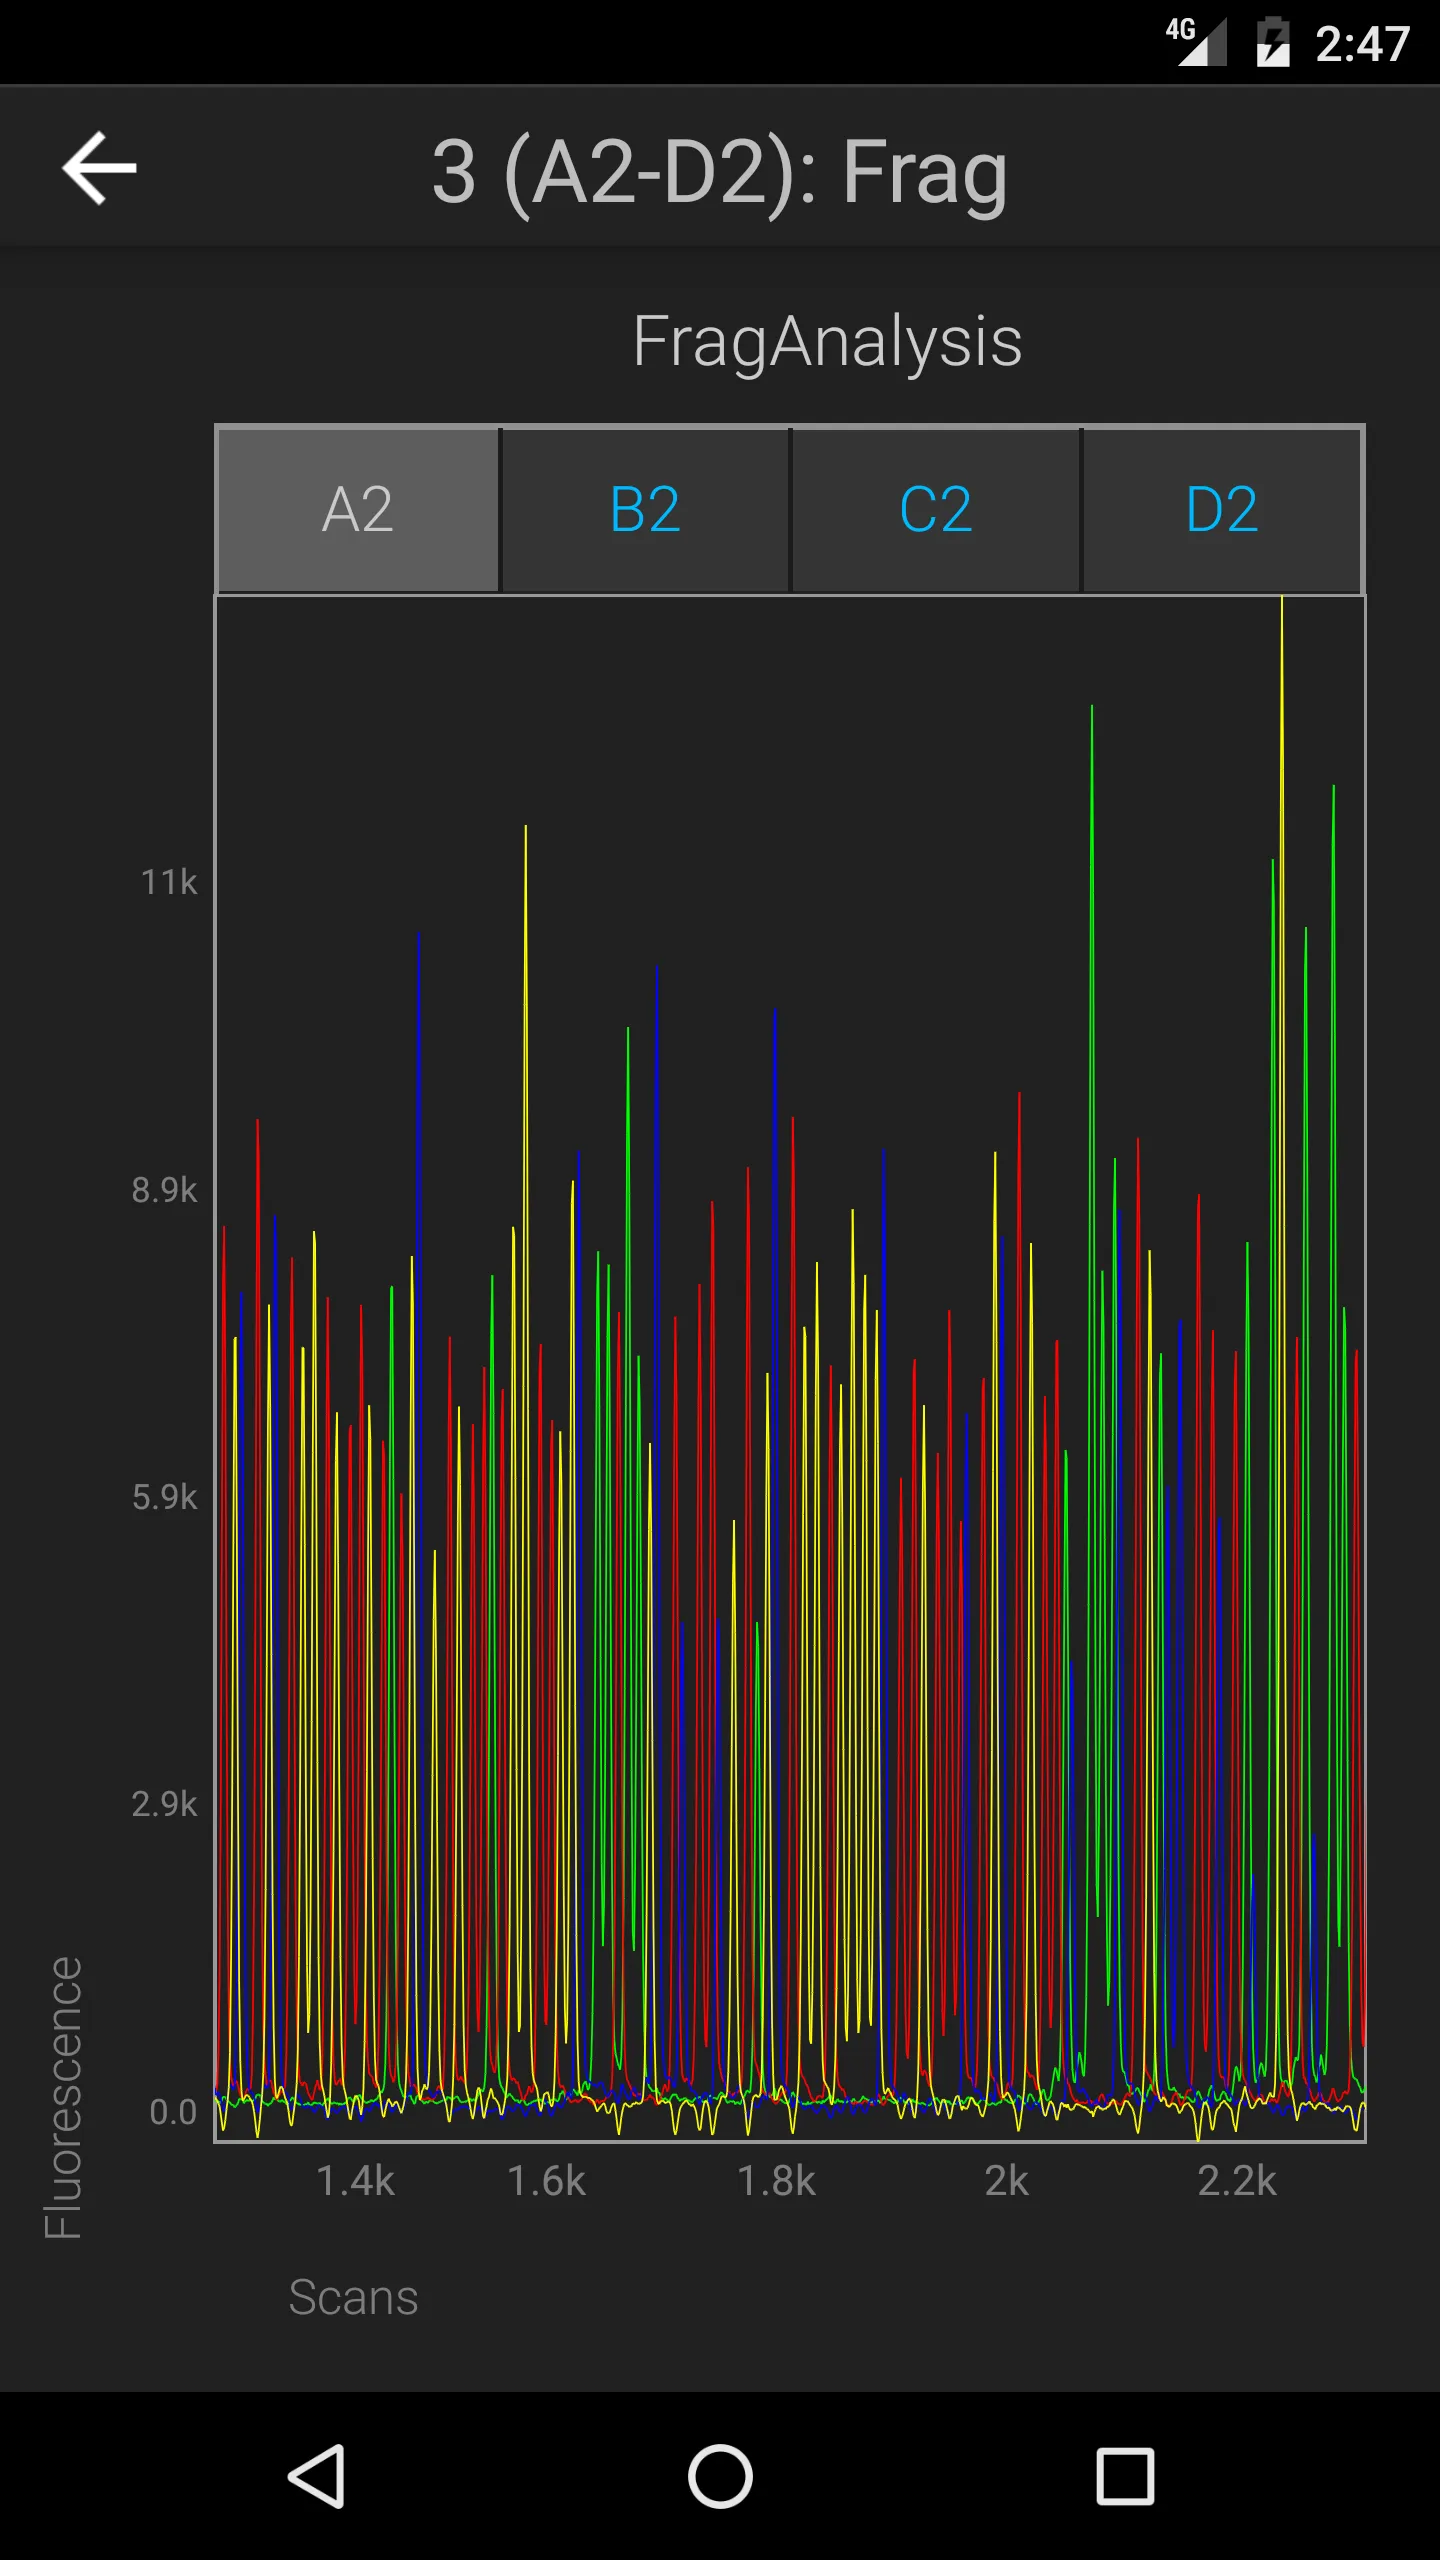This screenshot has width=1440, height=2560.
Task: Tap the back arrow in the header
Action: click(99, 168)
